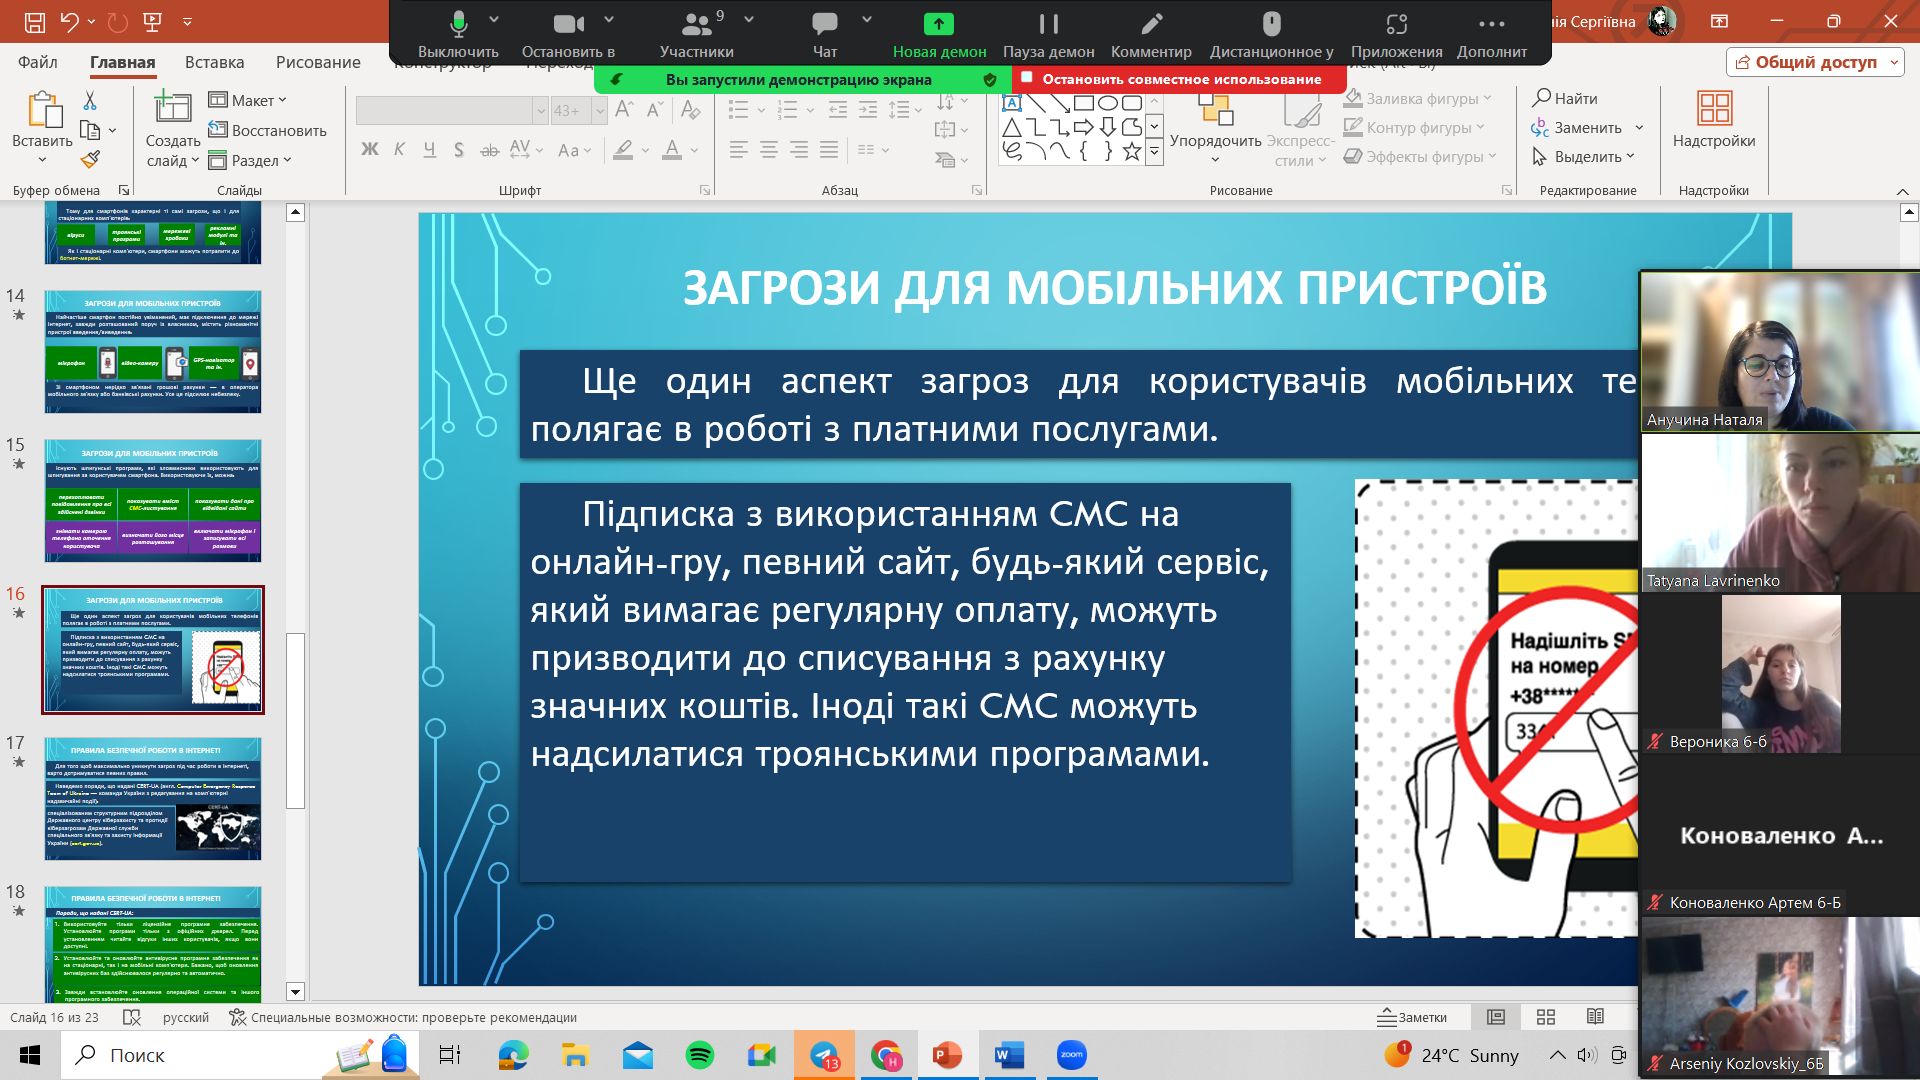Screen dimensions: 1920x1080
Task: Open Word from taskbar
Action: tap(1009, 1055)
